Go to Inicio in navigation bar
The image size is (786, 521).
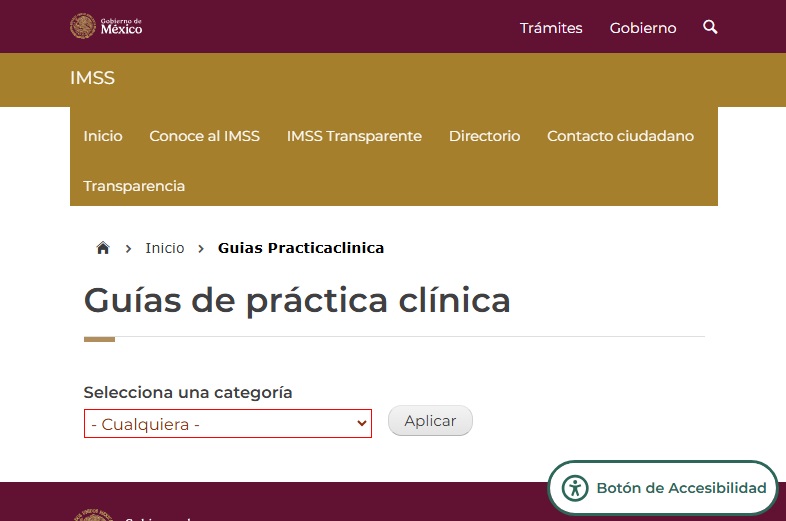tap(103, 136)
